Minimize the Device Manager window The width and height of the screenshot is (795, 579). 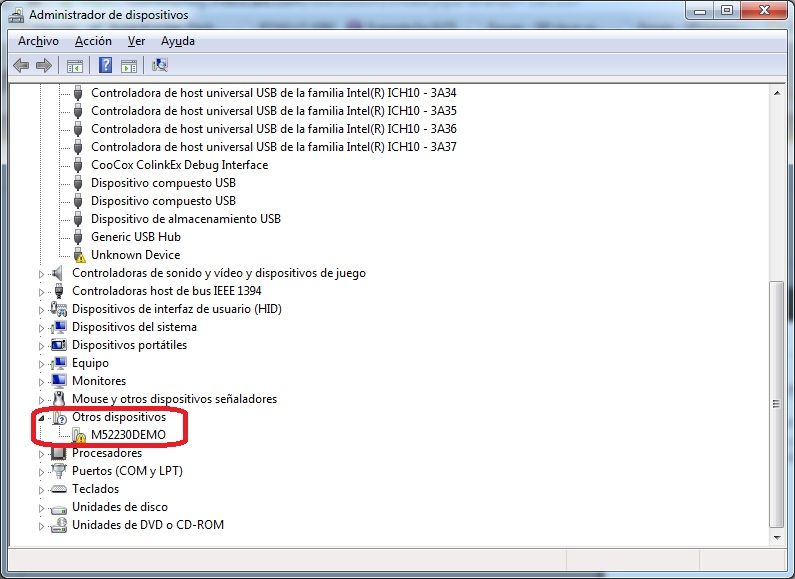(x=700, y=10)
